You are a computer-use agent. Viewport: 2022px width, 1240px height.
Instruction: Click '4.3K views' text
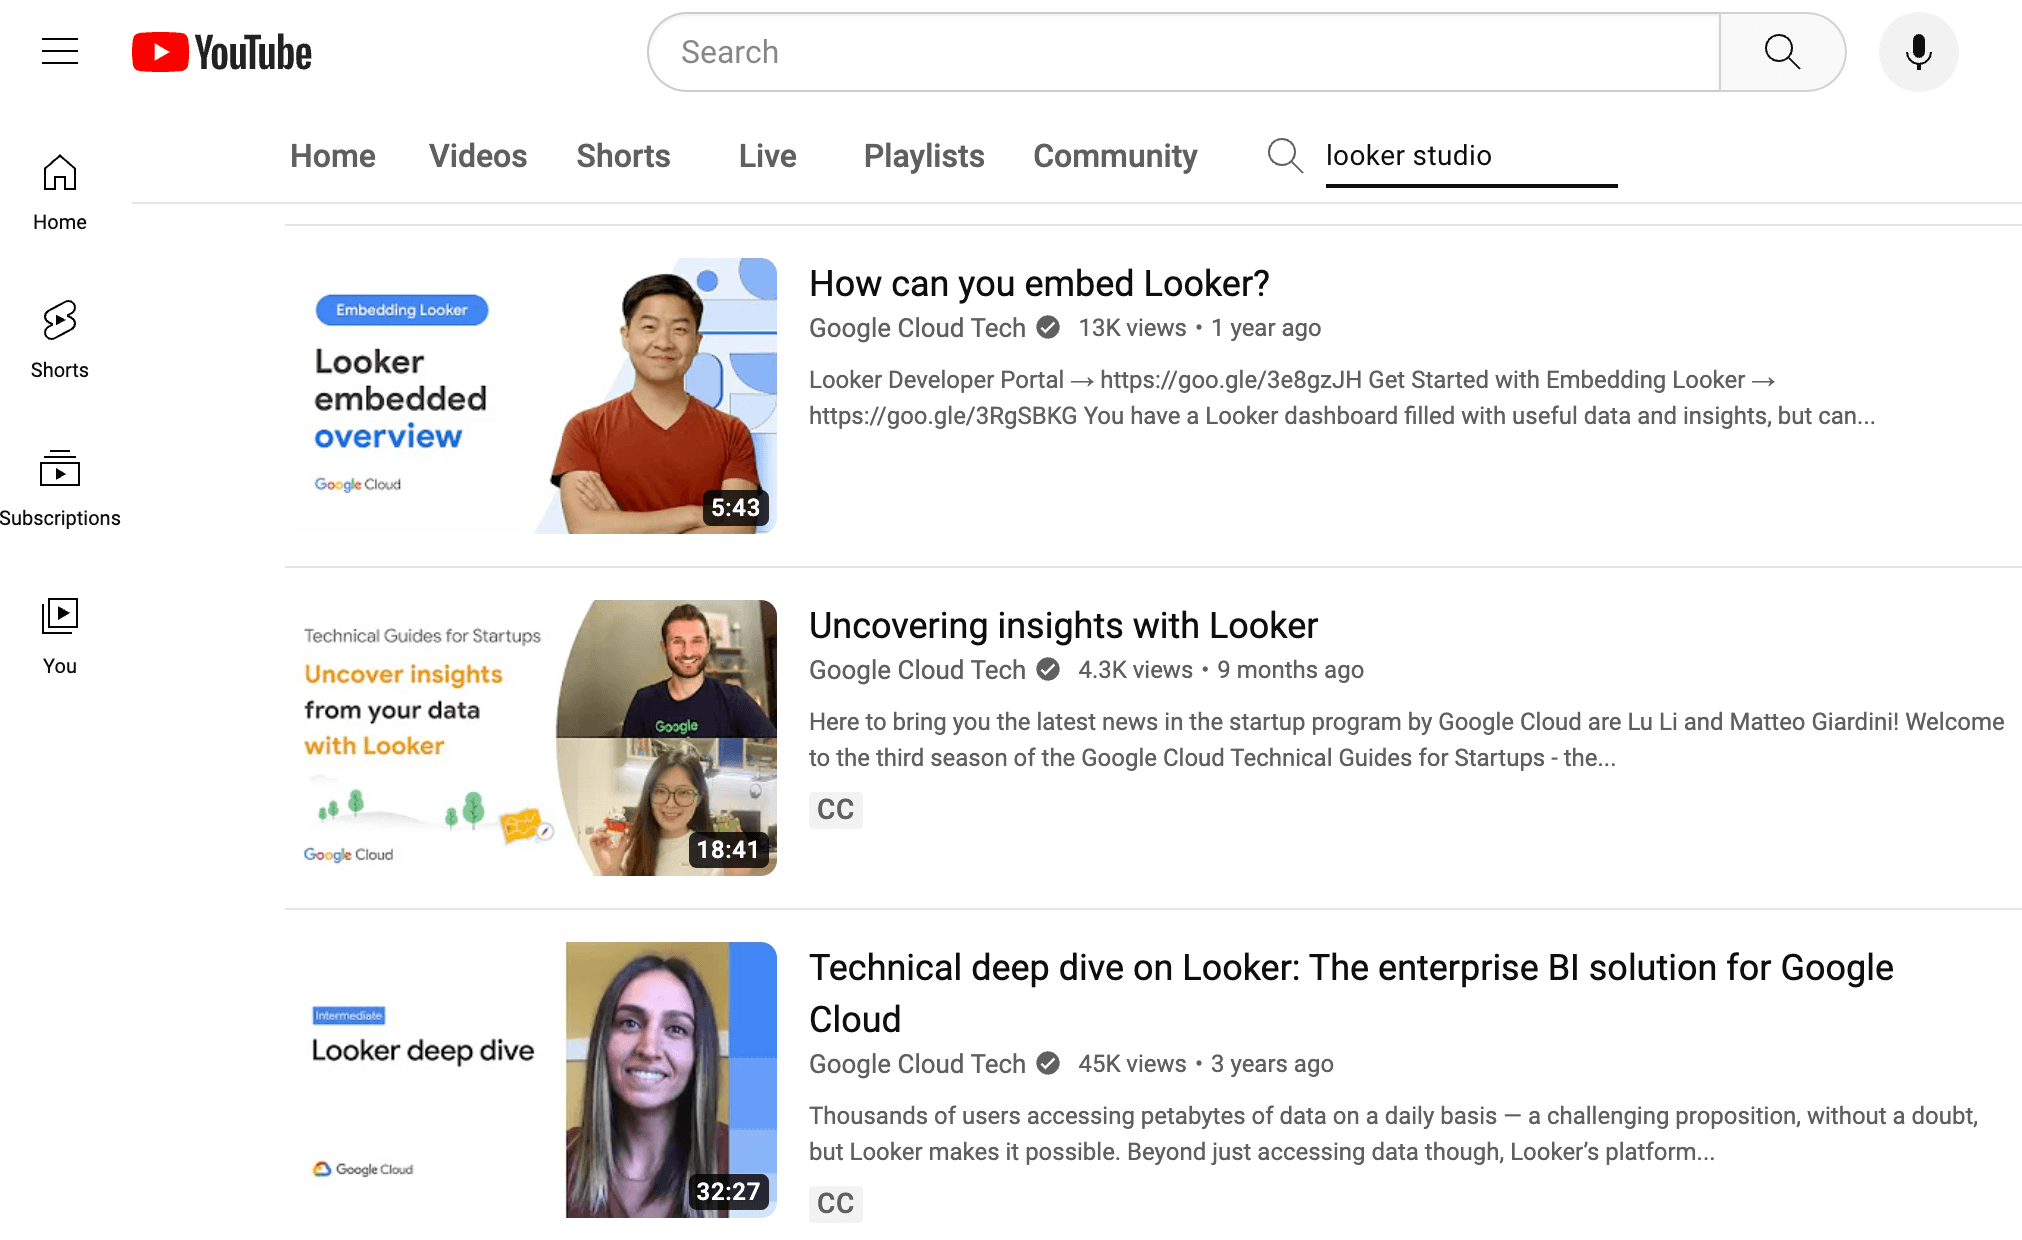[x=1135, y=670]
